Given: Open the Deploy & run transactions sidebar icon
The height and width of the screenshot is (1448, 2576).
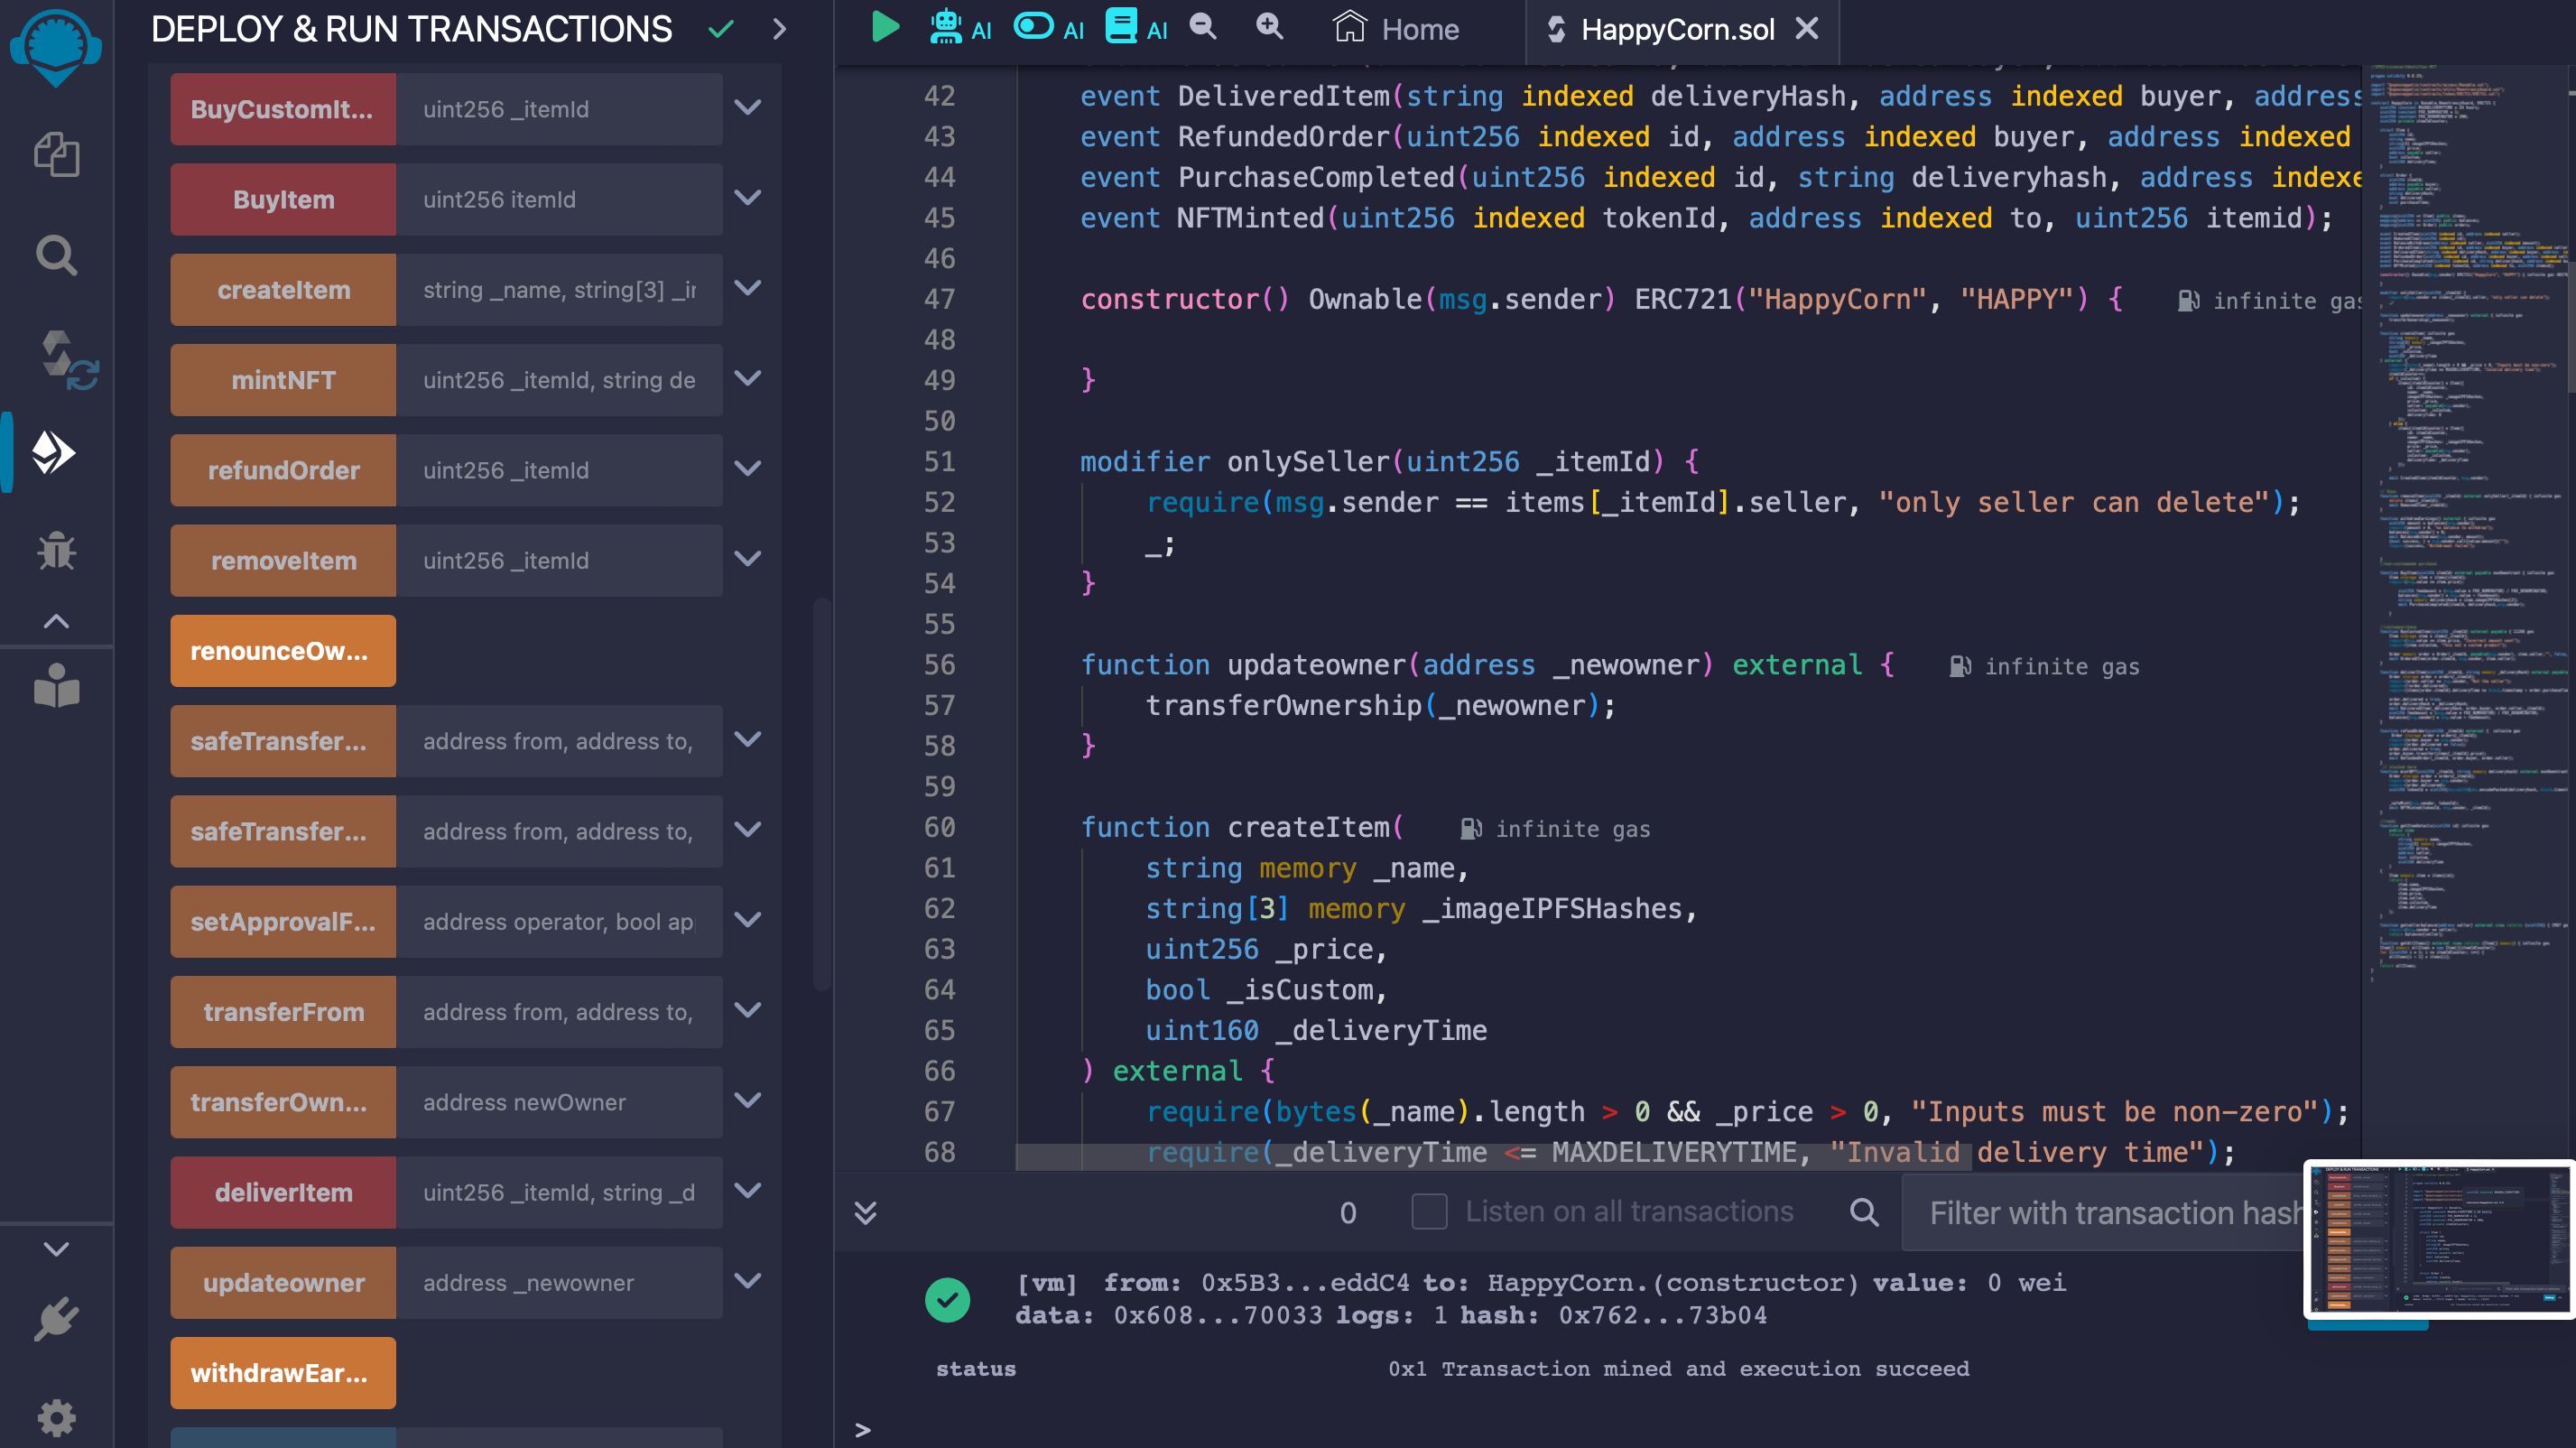Looking at the screenshot, I should pyautogui.click(x=54, y=453).
